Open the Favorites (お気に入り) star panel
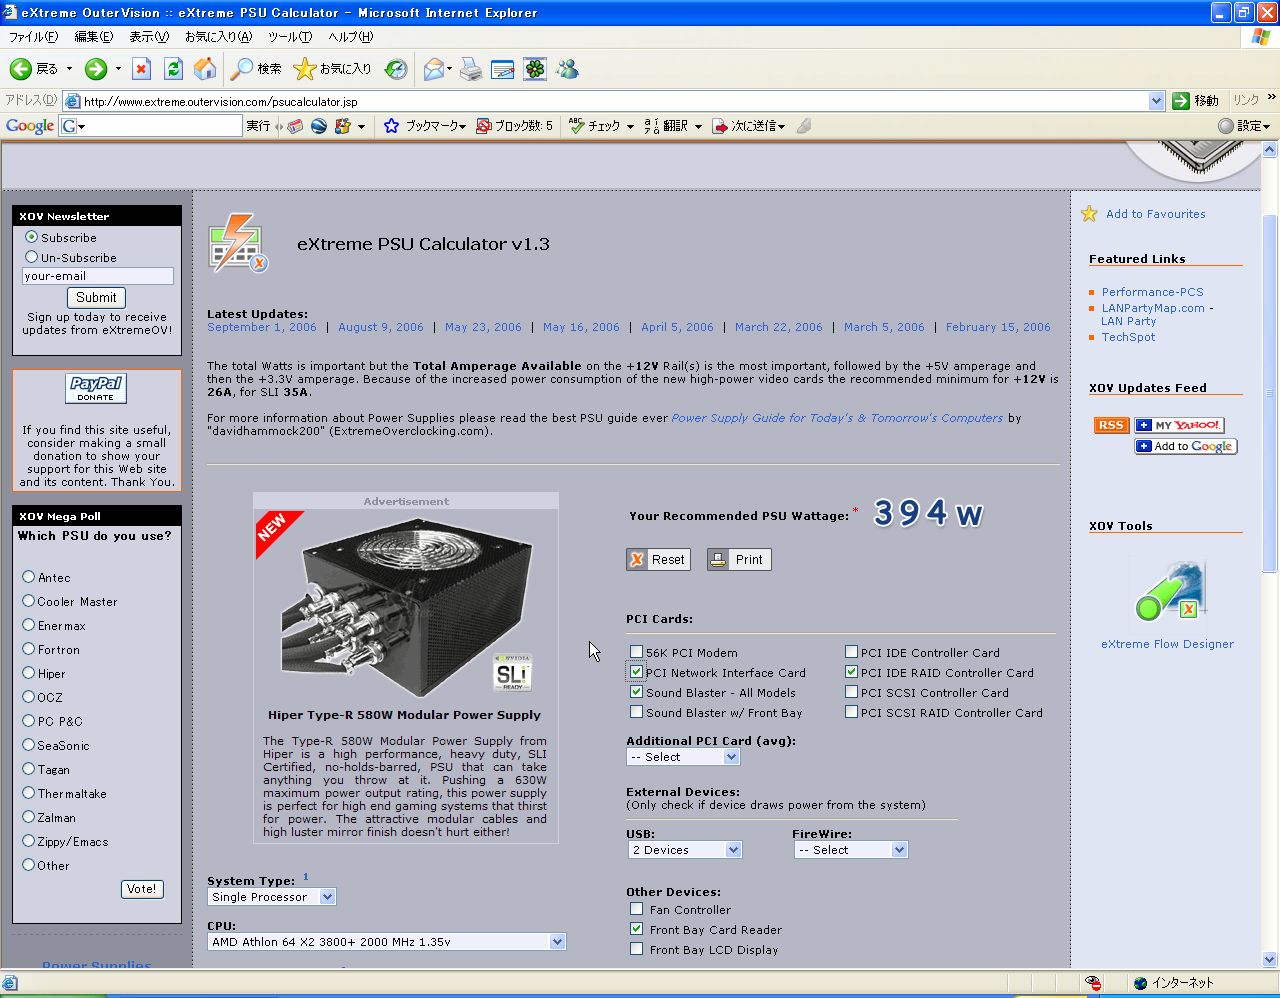The width and height of the screenshot is (1280, 998). pyautogui.click(x=332, y=69)
